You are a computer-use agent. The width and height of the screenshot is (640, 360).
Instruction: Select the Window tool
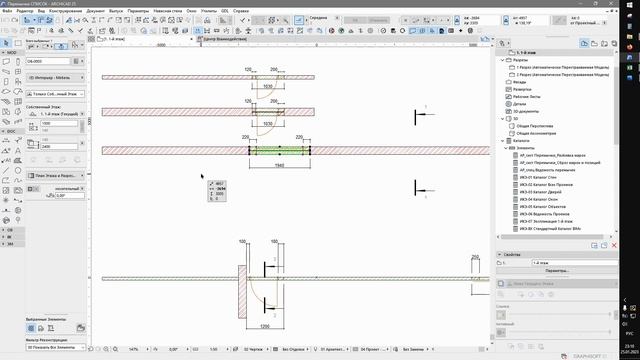[18, 71]
